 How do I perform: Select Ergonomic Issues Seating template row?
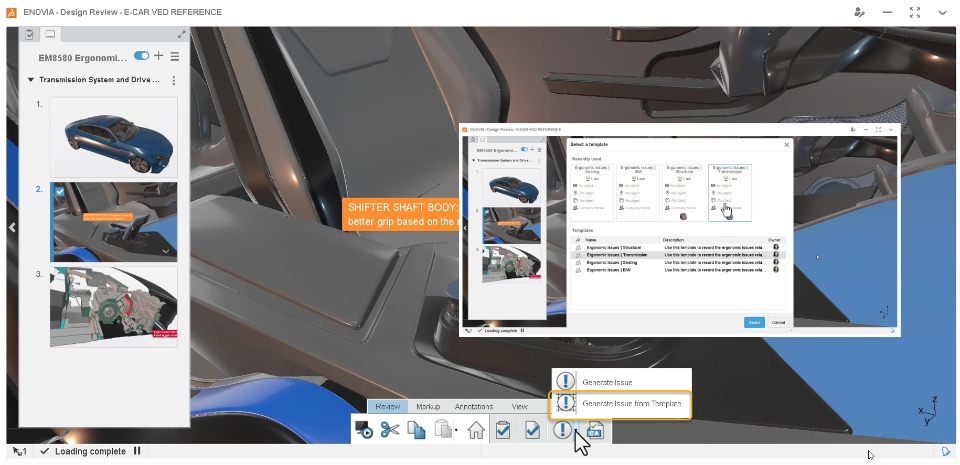[678, 262]
